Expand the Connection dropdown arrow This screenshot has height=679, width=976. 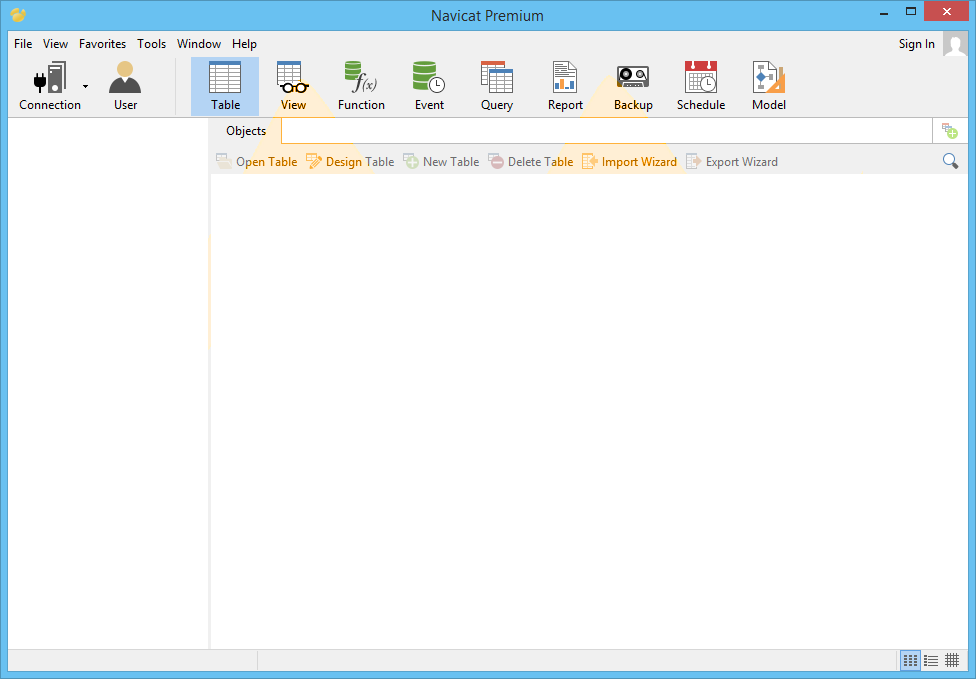85,87
